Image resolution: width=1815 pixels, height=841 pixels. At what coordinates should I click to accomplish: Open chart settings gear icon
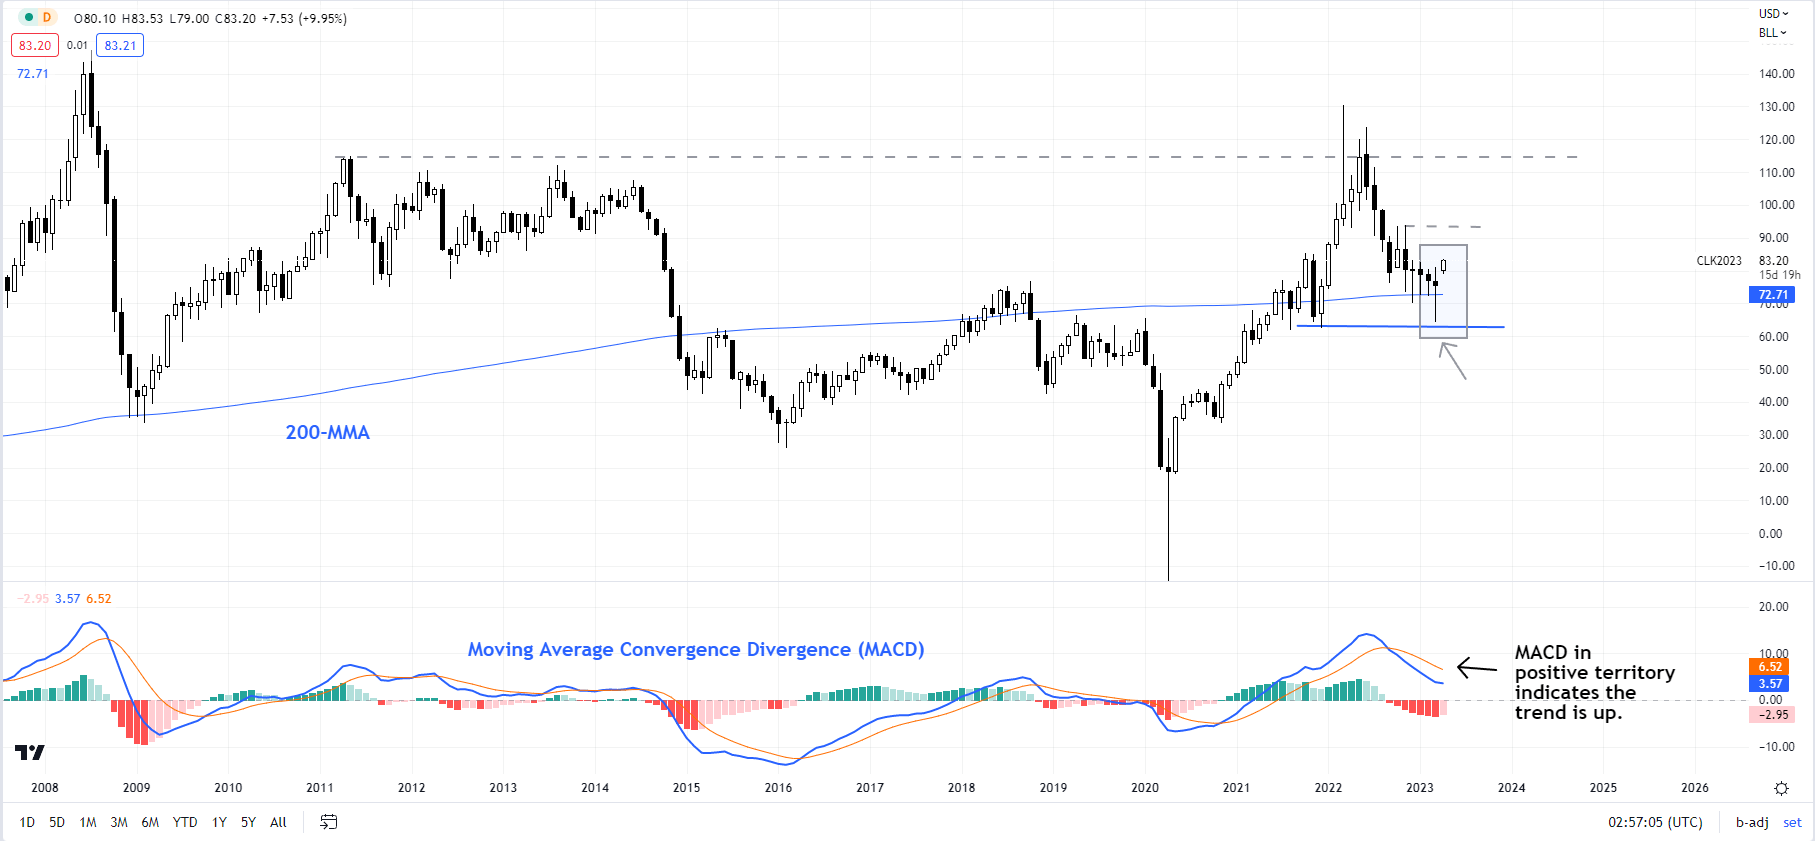pyautogui.click(x=1781, y=788)
